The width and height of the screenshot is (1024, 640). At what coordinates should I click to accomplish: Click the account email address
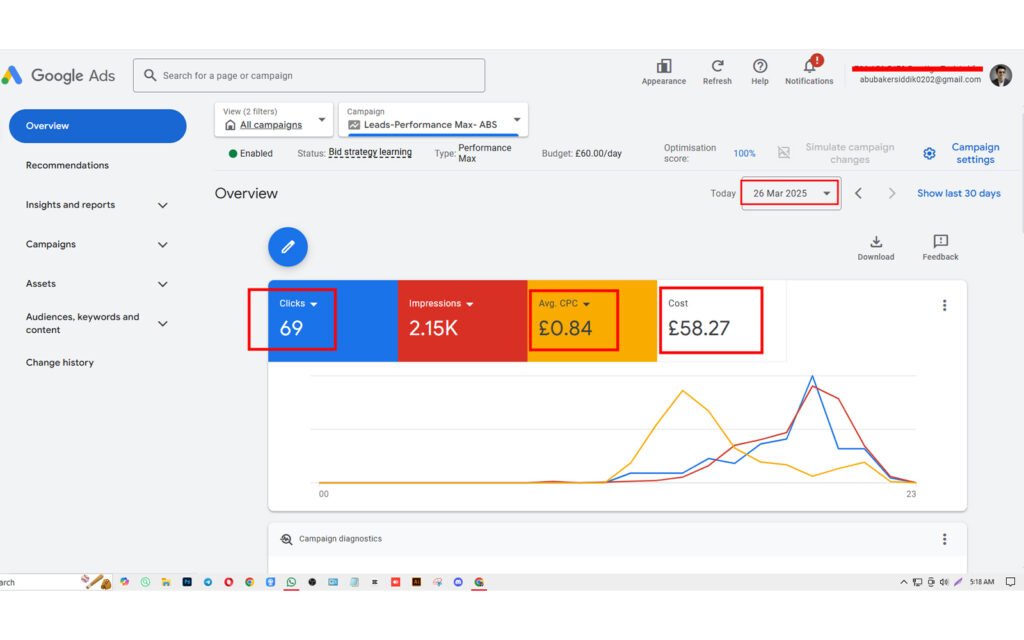(x=920, y=80)
